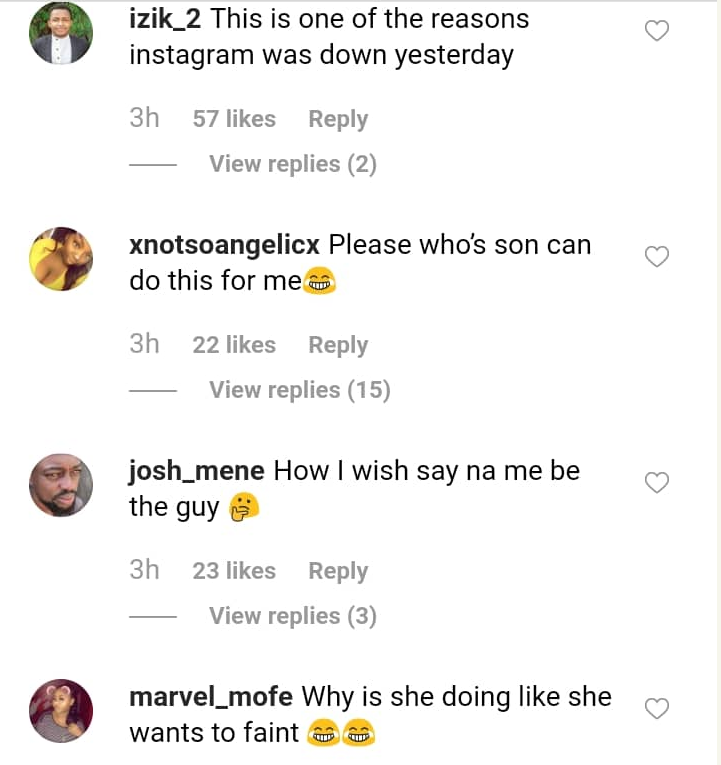Open izik_2's profile picture
Image resolution: width=721 pixels, height=765 pixels.
pyautogui.click(x=61, y=34)
